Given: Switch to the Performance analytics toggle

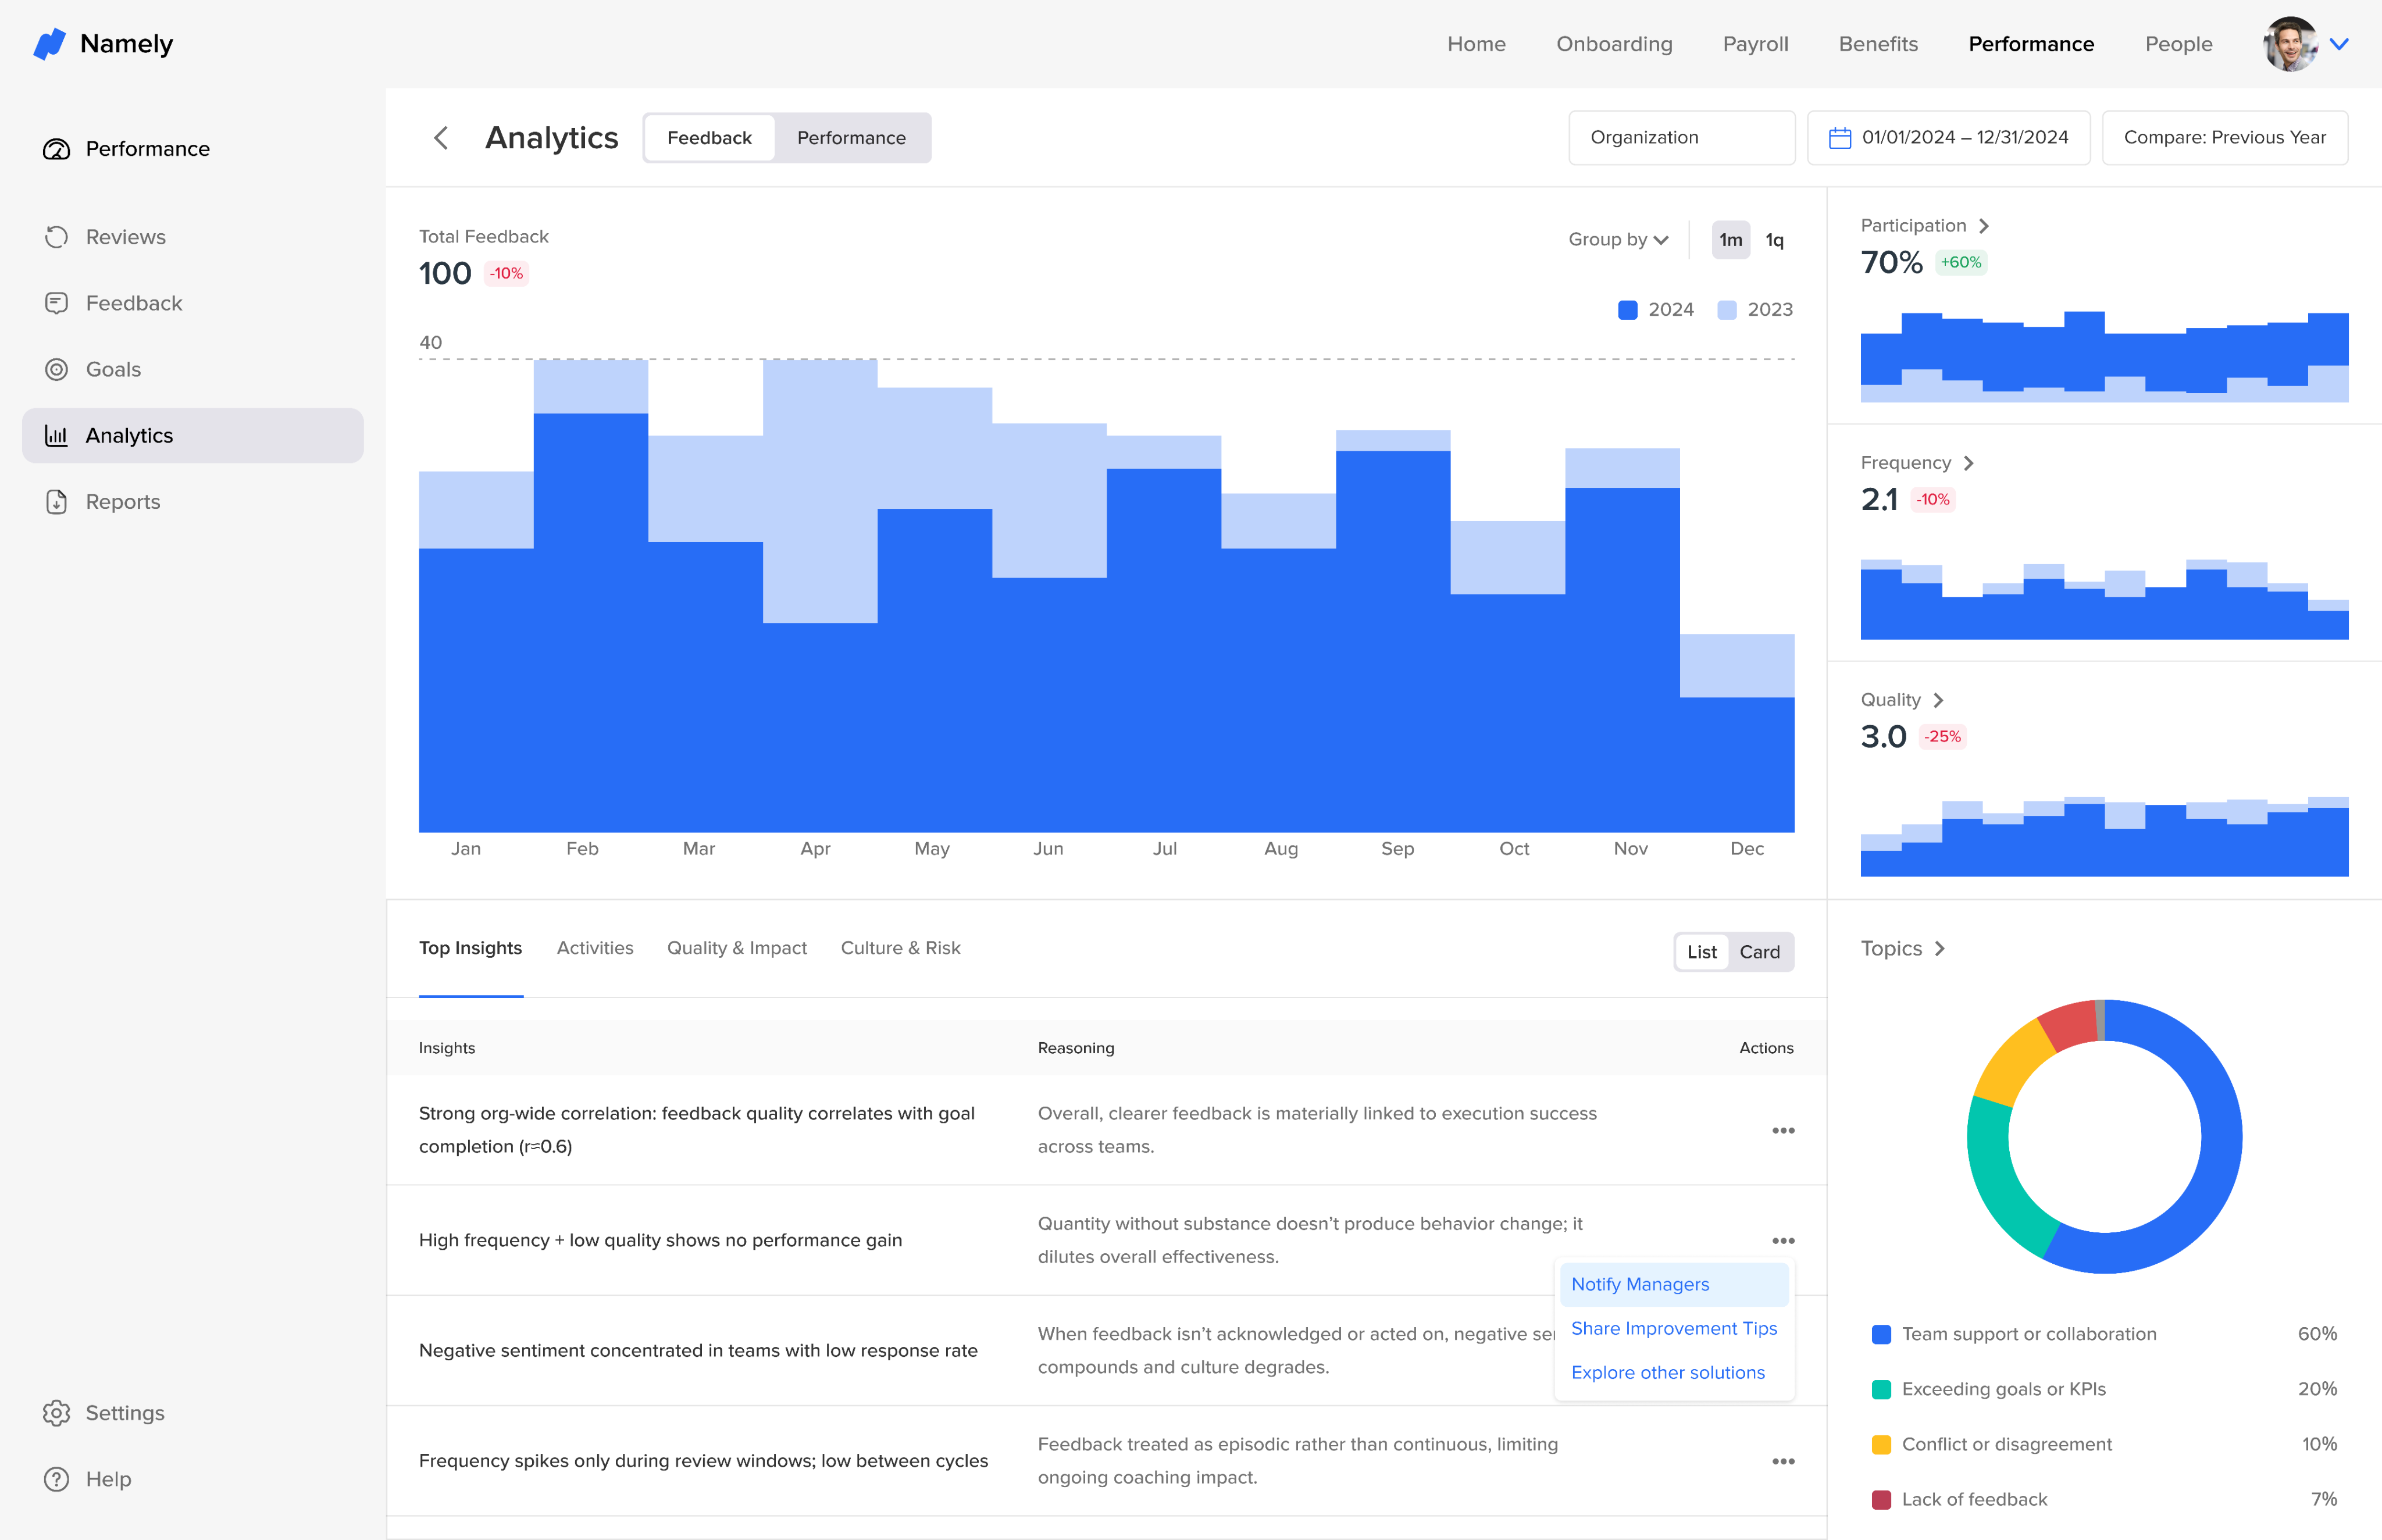Looking at the screenshot, I should pyautogui.click(x=851, y=138).
